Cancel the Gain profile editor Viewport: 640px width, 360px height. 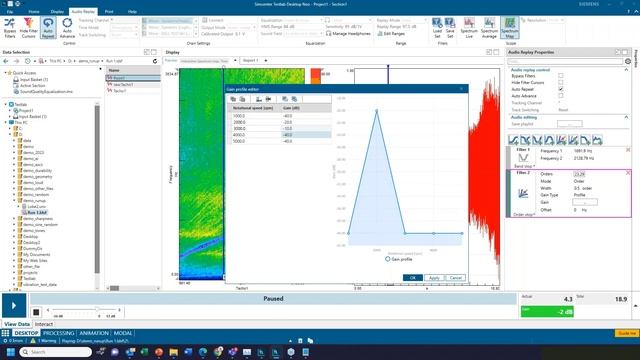coord(455,278)
